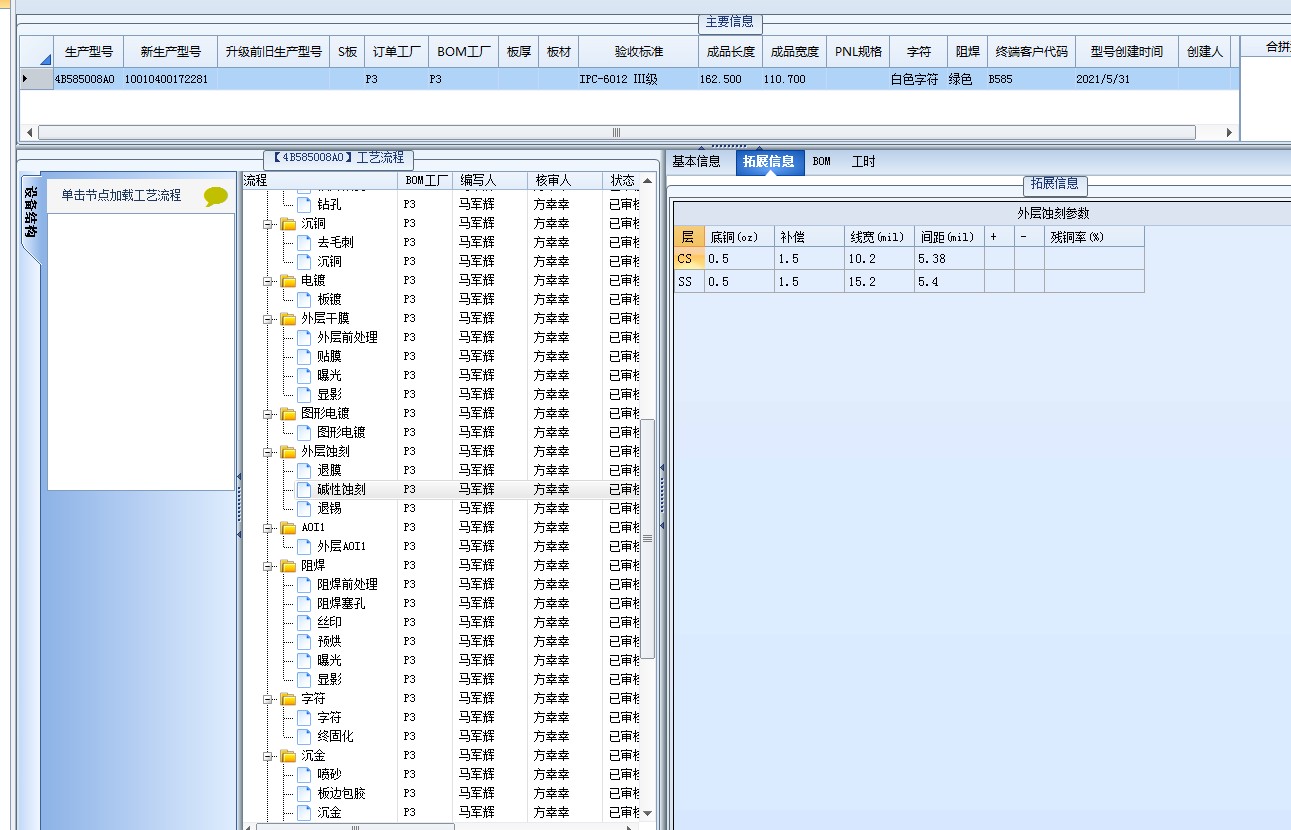
Task: Click the process tree scroll-down arrow
Action: pos(647,813)
